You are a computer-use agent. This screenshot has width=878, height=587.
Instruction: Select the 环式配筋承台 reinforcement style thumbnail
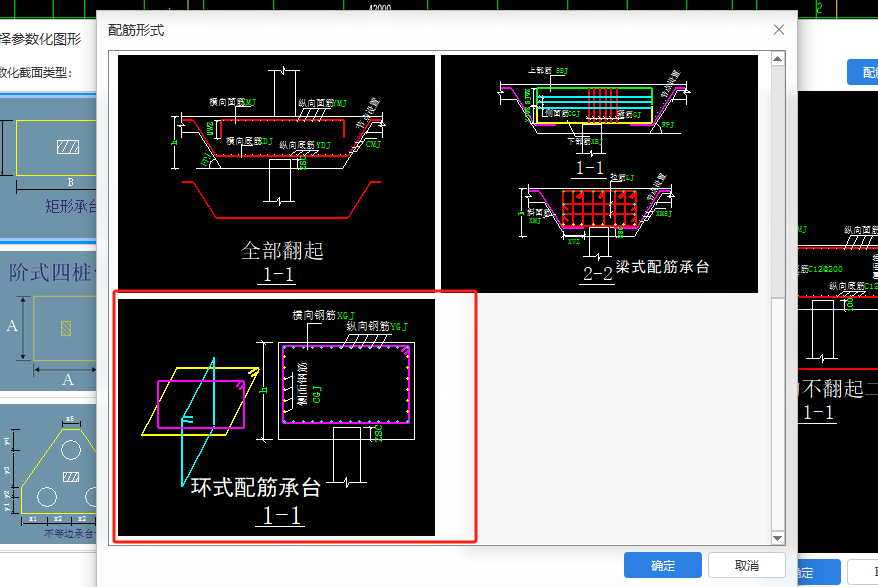point(276,417)
